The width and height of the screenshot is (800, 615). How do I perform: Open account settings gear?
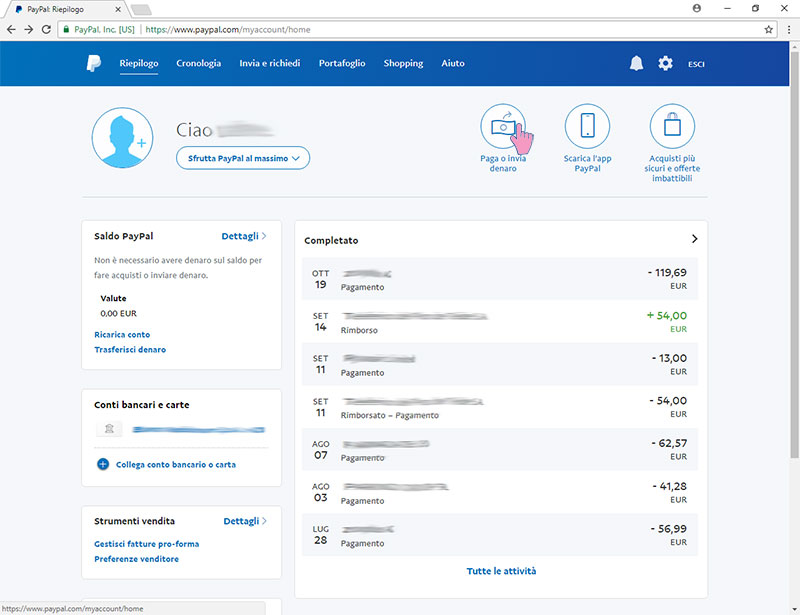pyautogui.click(x=665, y=63)
